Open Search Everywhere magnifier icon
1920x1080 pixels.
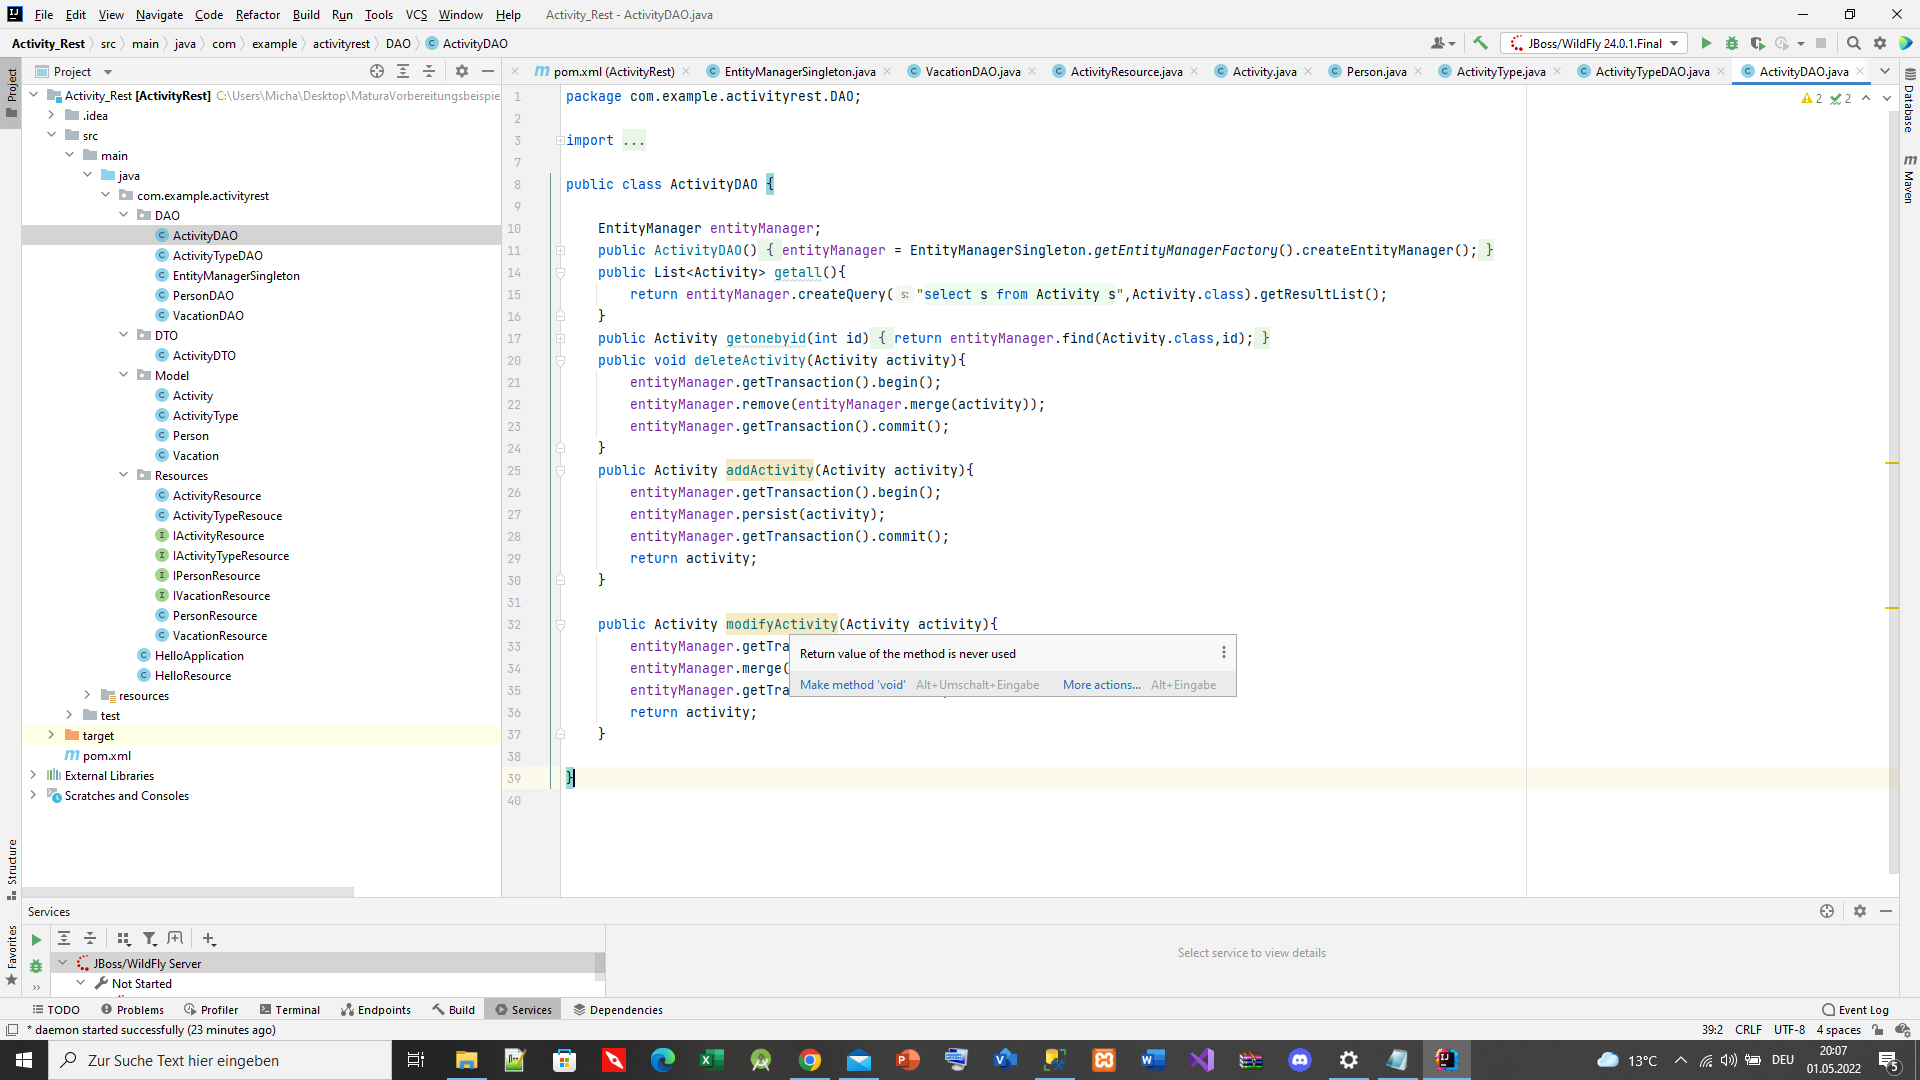(1853, 43)
